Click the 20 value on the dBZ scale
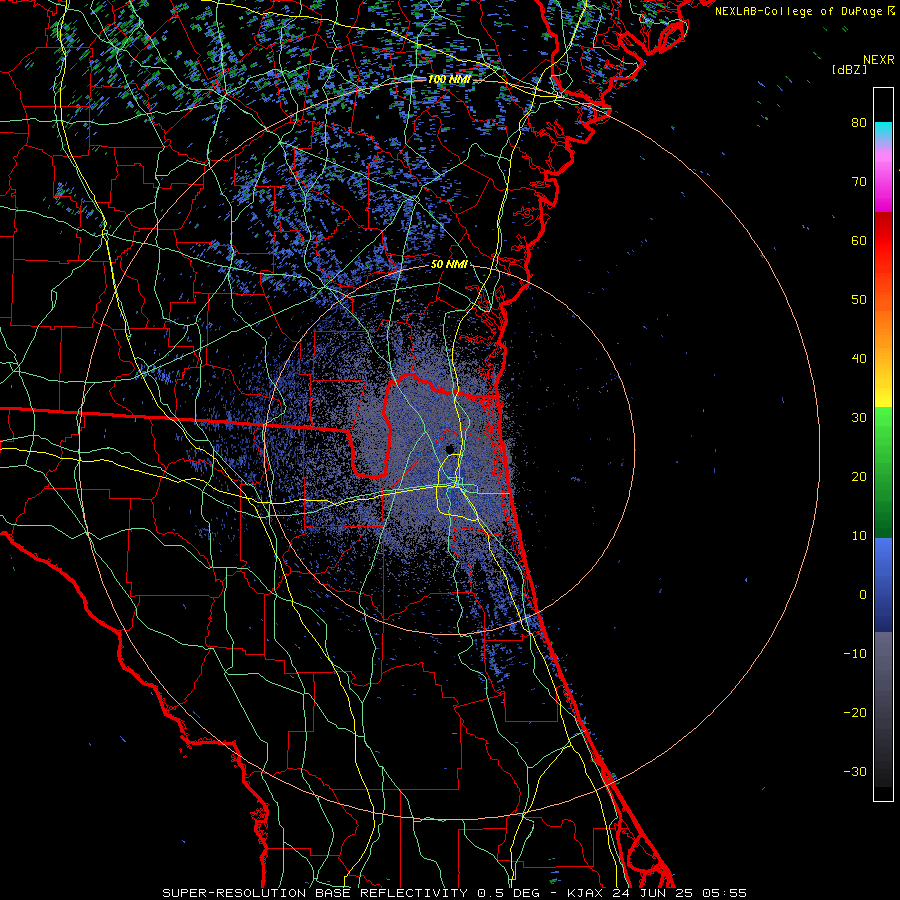The height and width of the screenshot is (900, 900). [859, 476]
